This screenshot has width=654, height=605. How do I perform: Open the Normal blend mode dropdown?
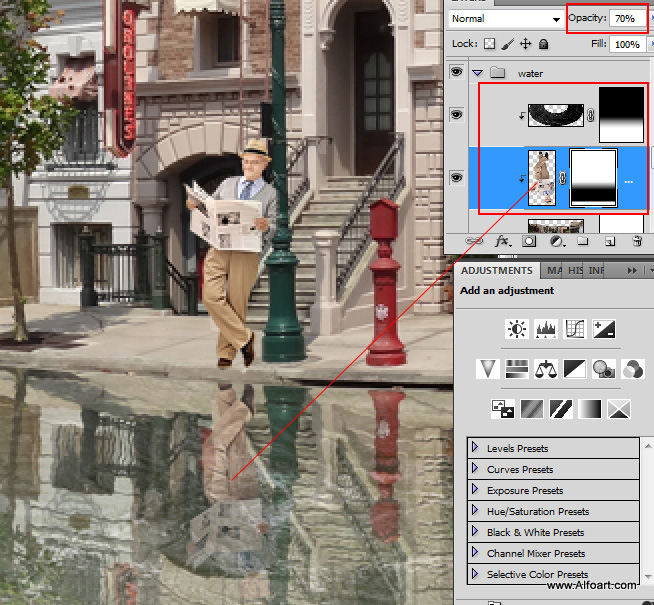[505, 19]
